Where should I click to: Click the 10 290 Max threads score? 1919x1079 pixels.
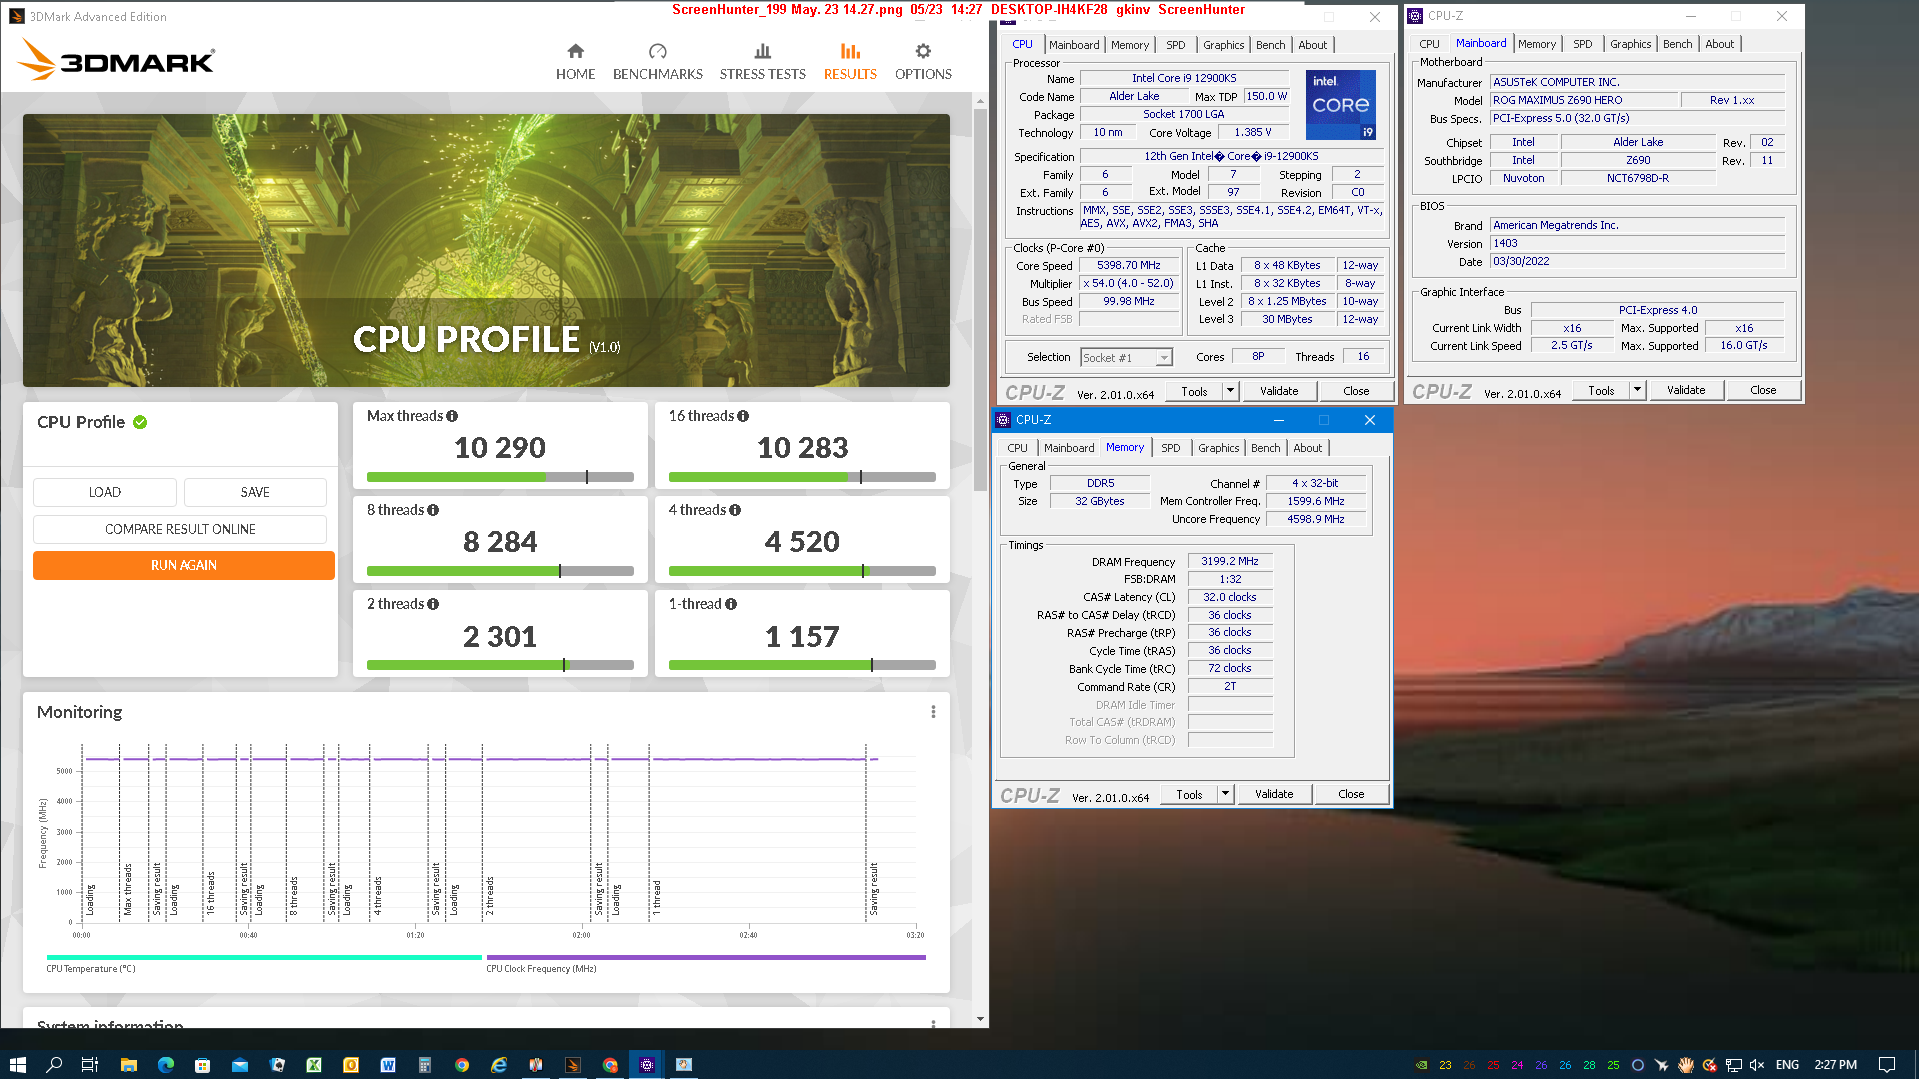click(x=500, y=447)
